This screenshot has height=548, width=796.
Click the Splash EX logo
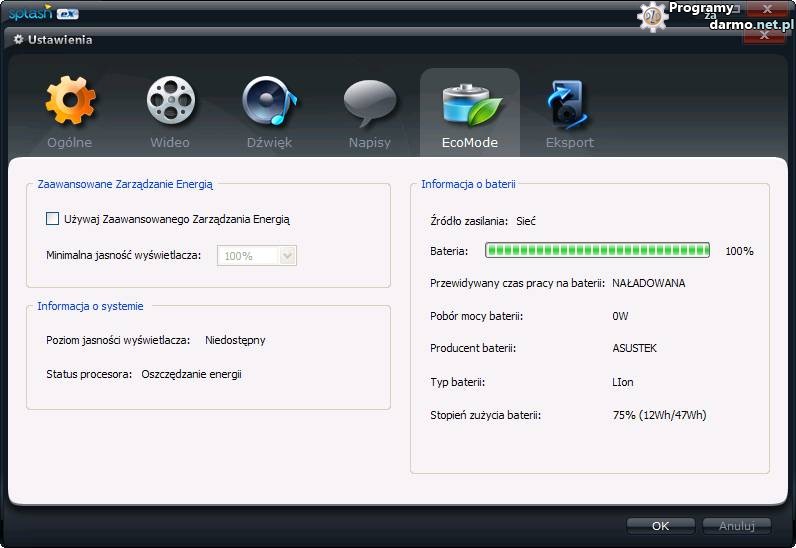[40, 13]
